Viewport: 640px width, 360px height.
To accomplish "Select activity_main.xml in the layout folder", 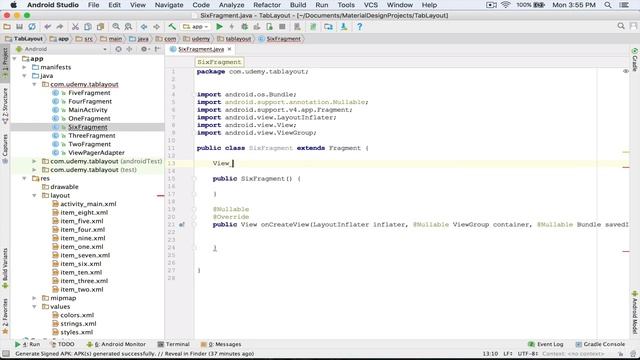I will tap(88, 204).
